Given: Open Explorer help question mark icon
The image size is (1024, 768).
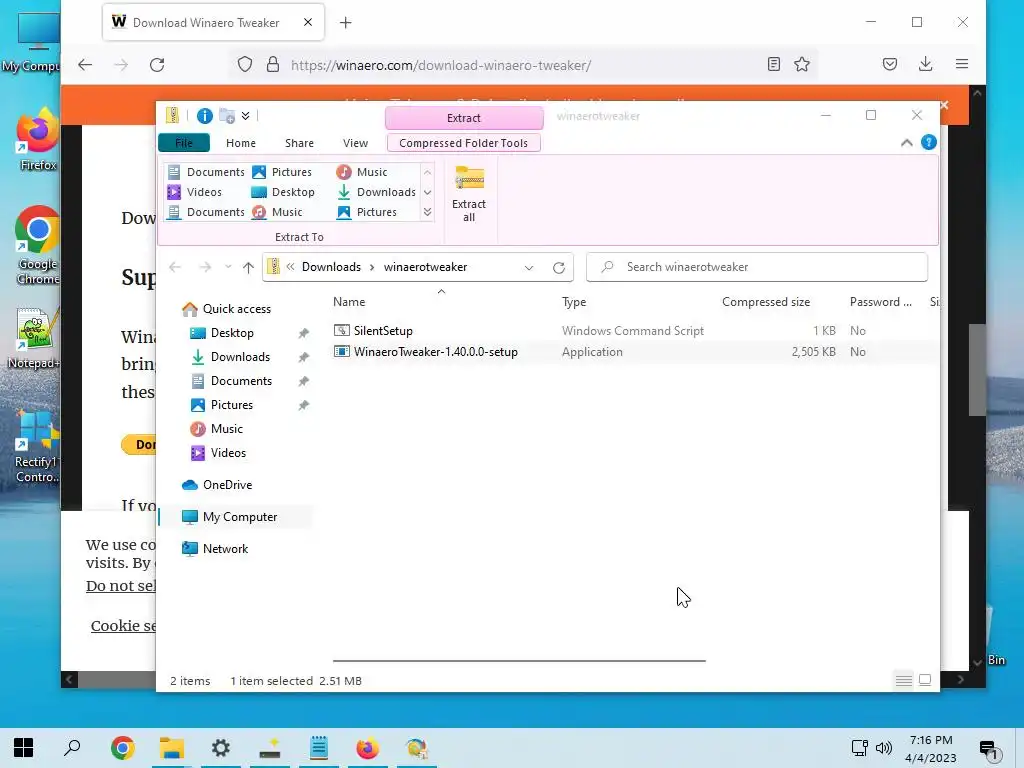Looking at the screenshot, I should pyautogui.click(x=928, y=142).
